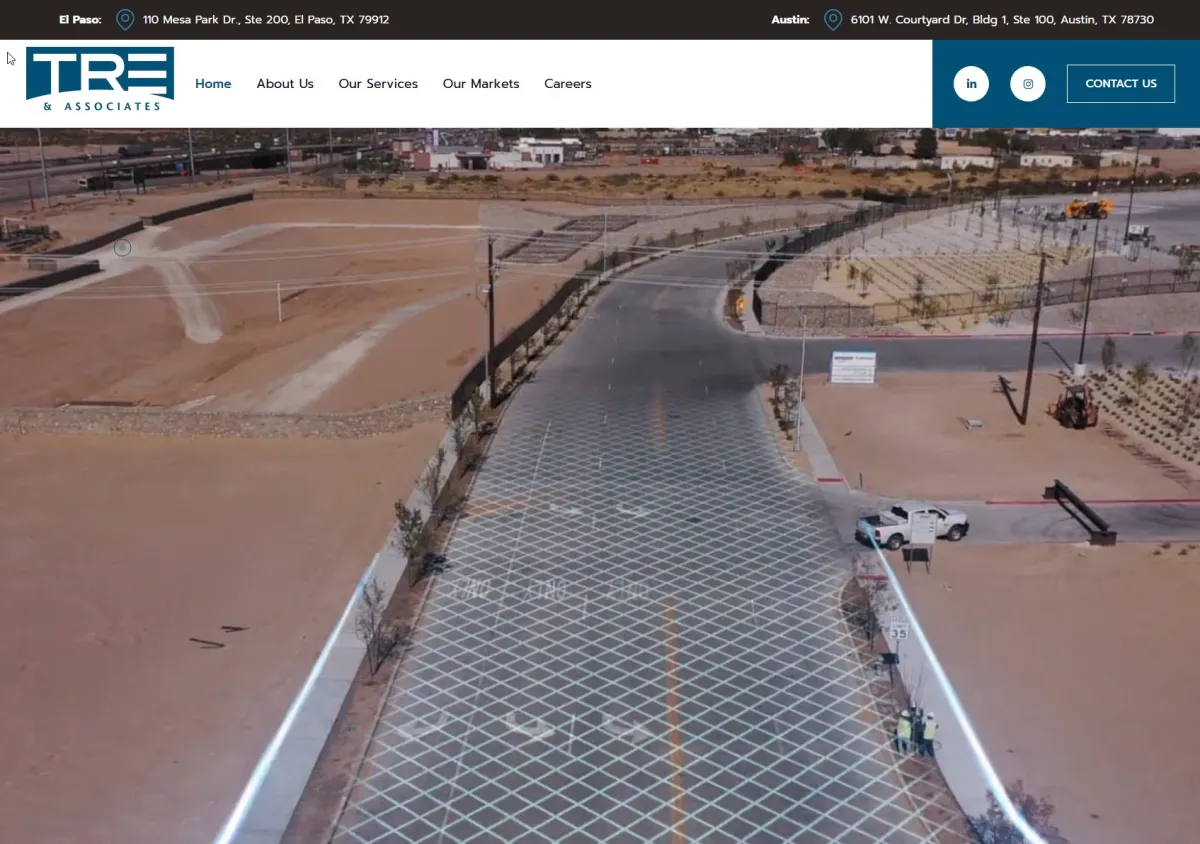Screen dimensions: 1200x844
Task: Click the white project sign by the road
Action: pos(853,367)
